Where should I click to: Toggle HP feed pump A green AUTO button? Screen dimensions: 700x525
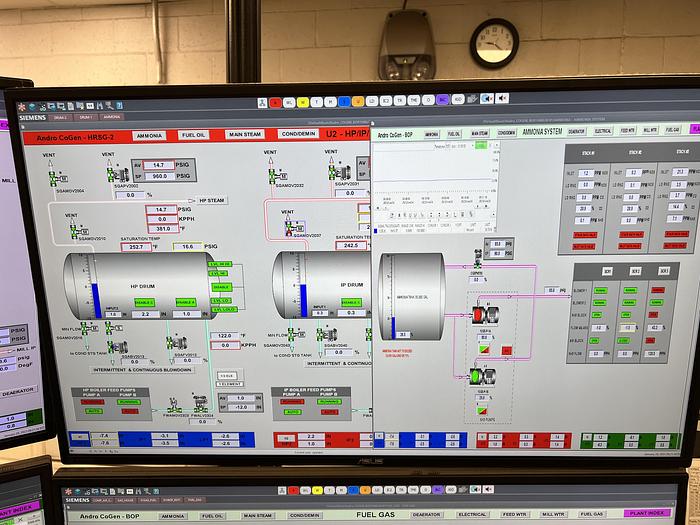pos(93,411)
